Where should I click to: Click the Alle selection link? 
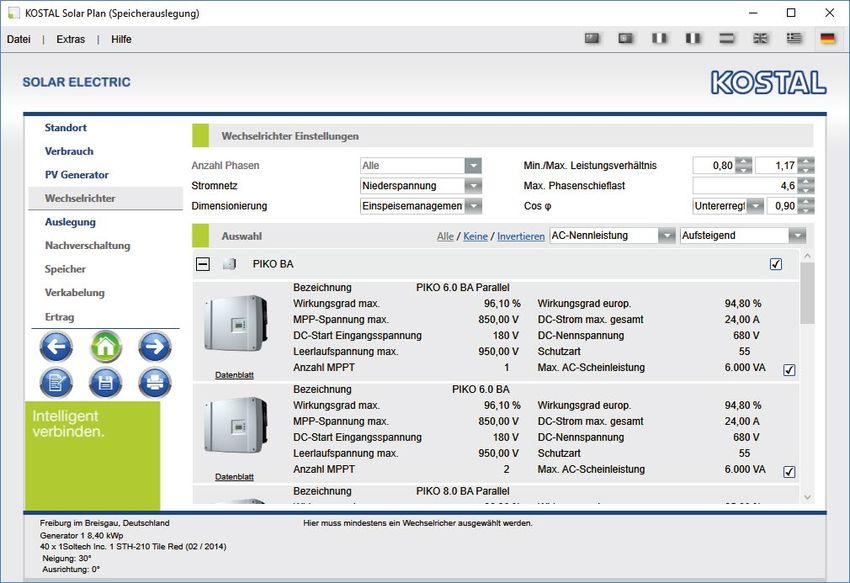tap(445, 236)
